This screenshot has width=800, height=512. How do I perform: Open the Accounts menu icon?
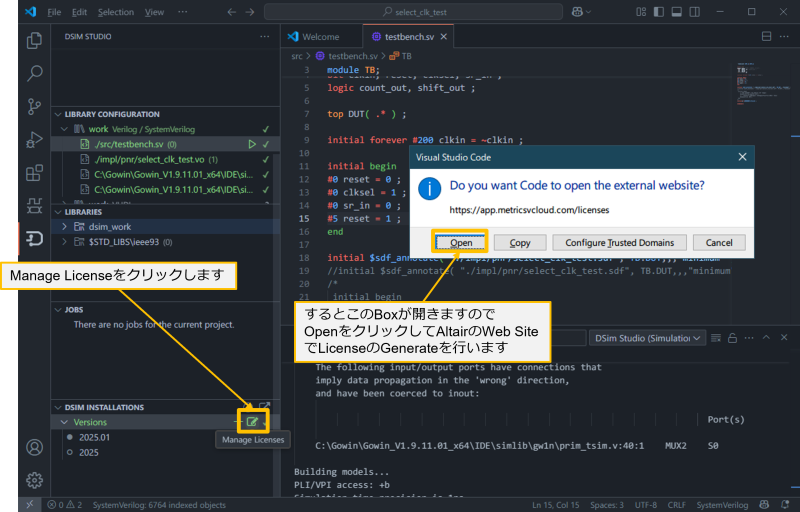[34, 447]
